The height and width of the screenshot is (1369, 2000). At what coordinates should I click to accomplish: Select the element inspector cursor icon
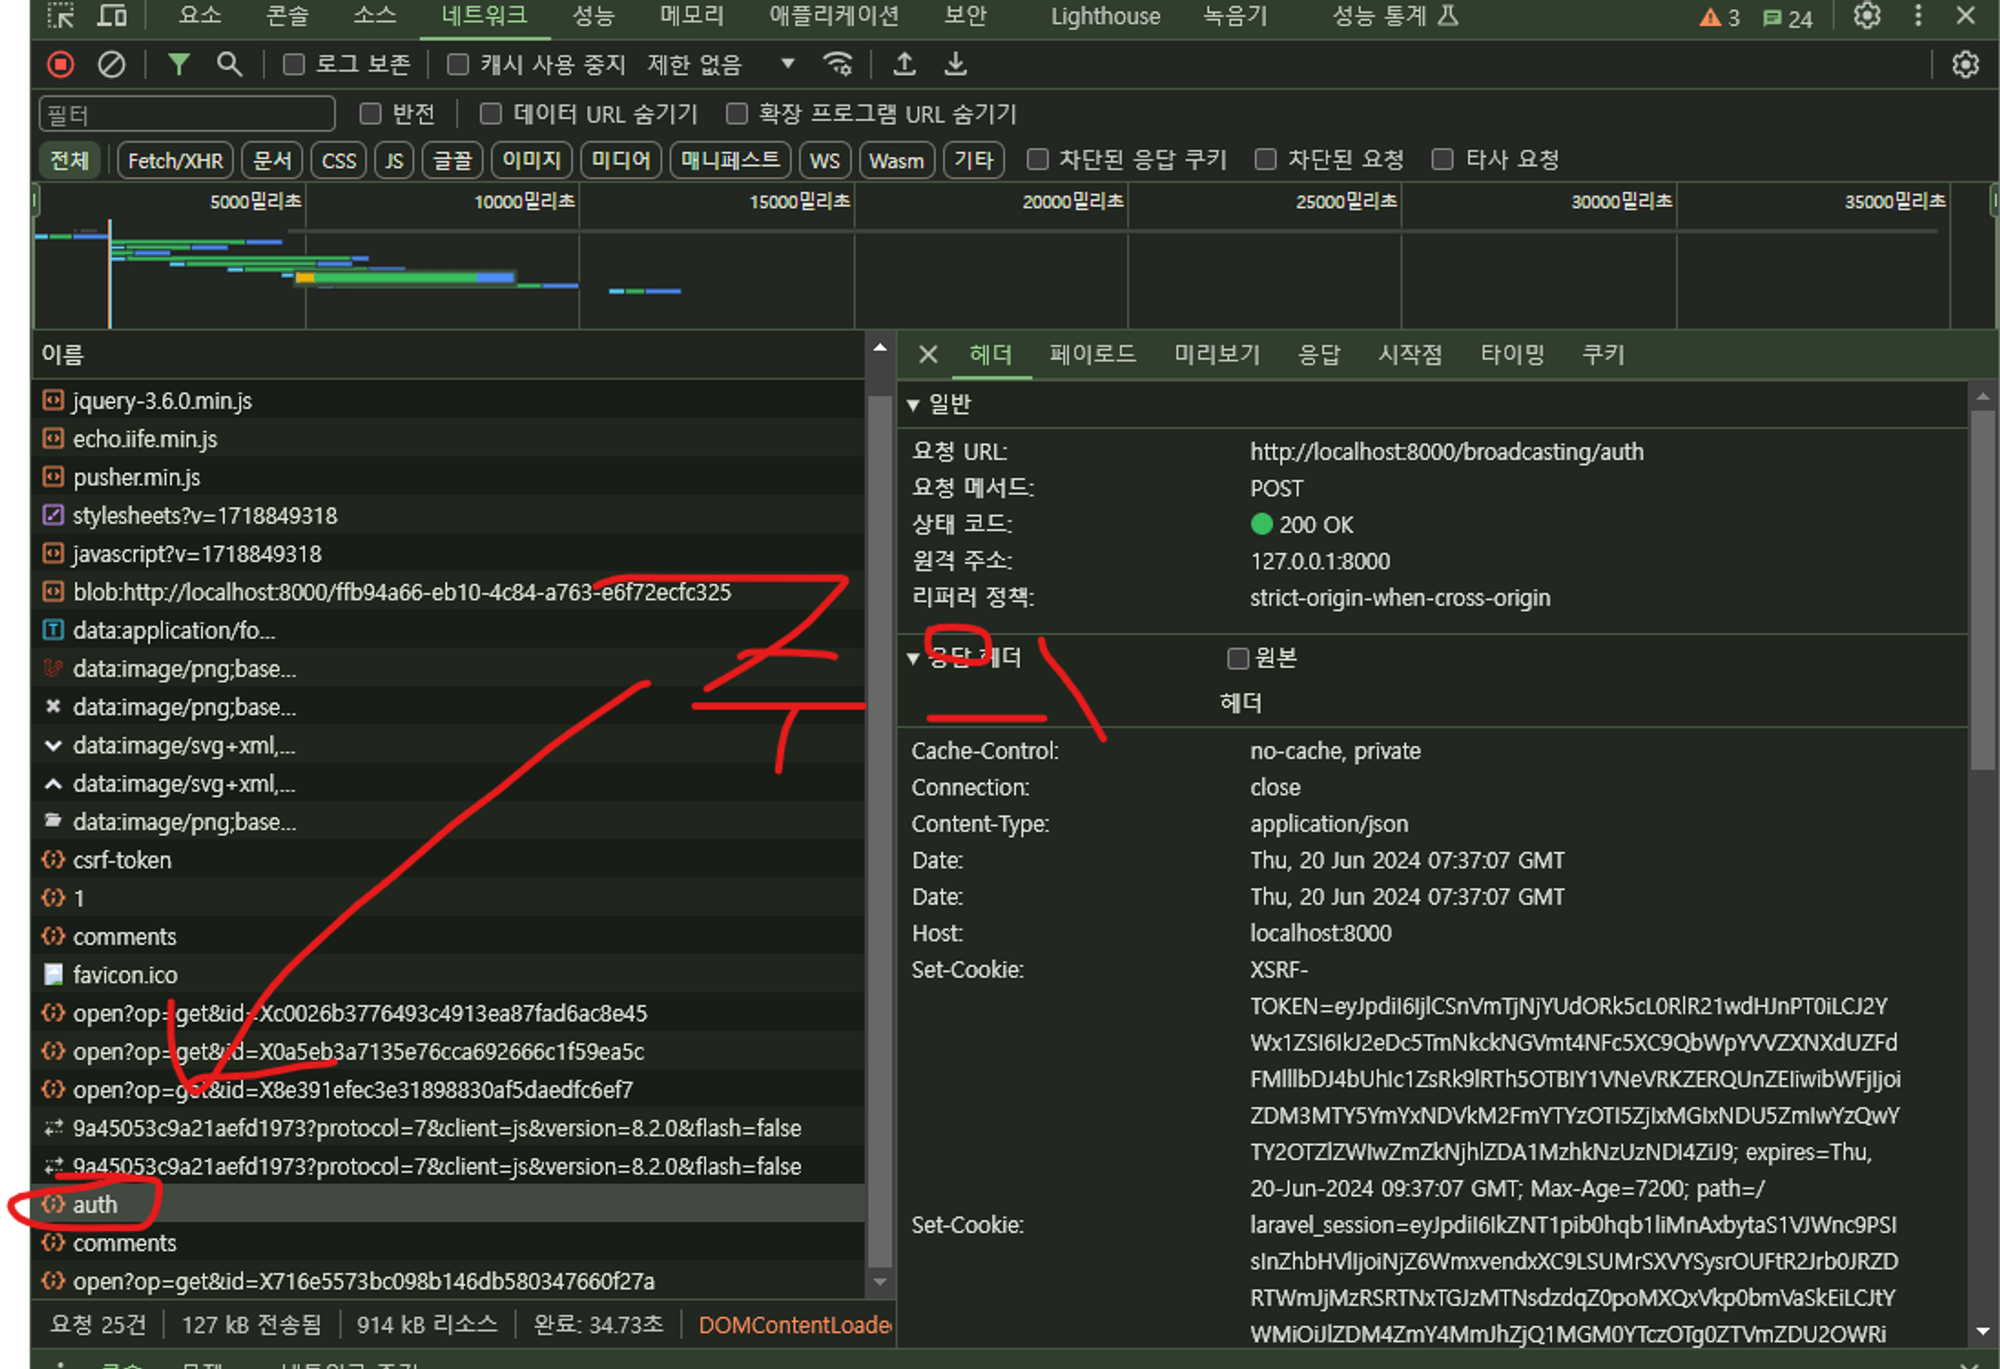(x=61, y=16)
